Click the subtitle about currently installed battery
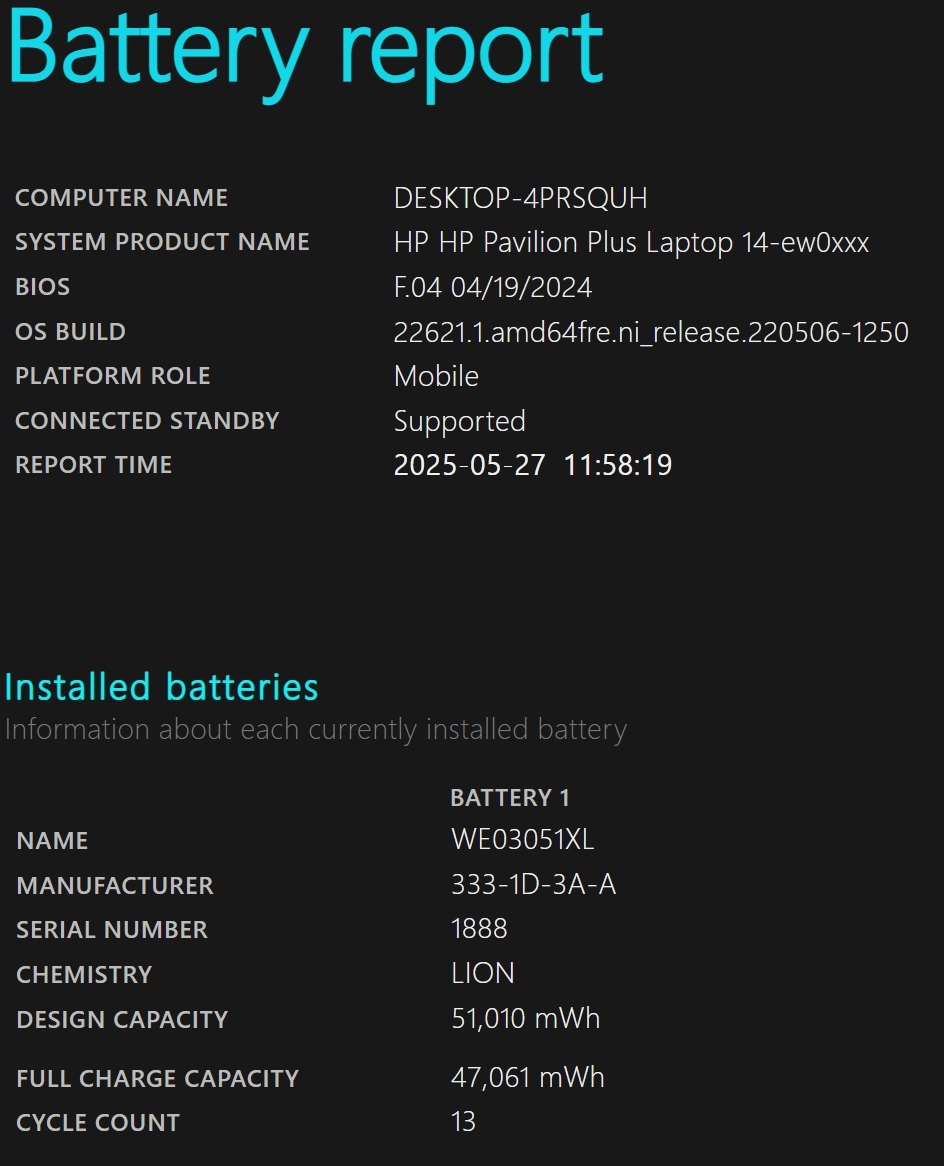The image size is (944, 1166). (315, 730)
